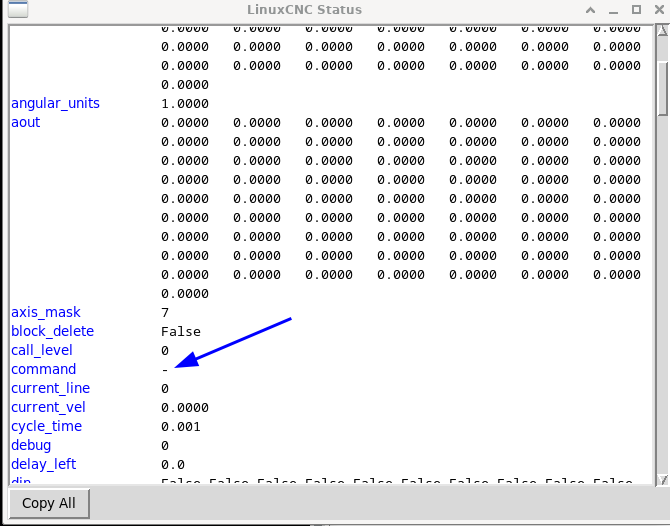
Task: Click the axis_mask value 7
Action: [x=165, y=313]
